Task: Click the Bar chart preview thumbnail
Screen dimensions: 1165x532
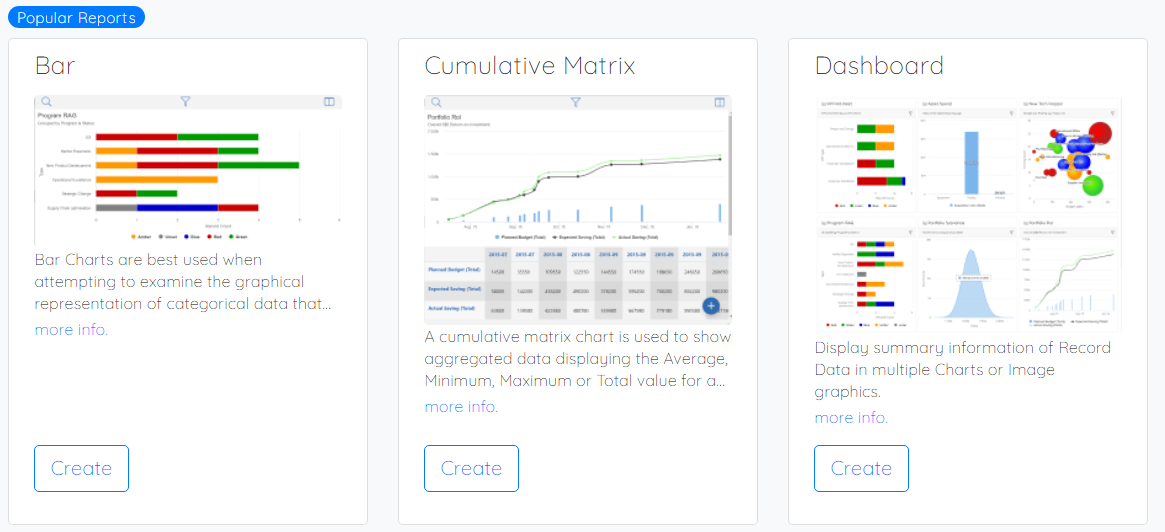Action: pyautogui.click(x=188, y=170)
